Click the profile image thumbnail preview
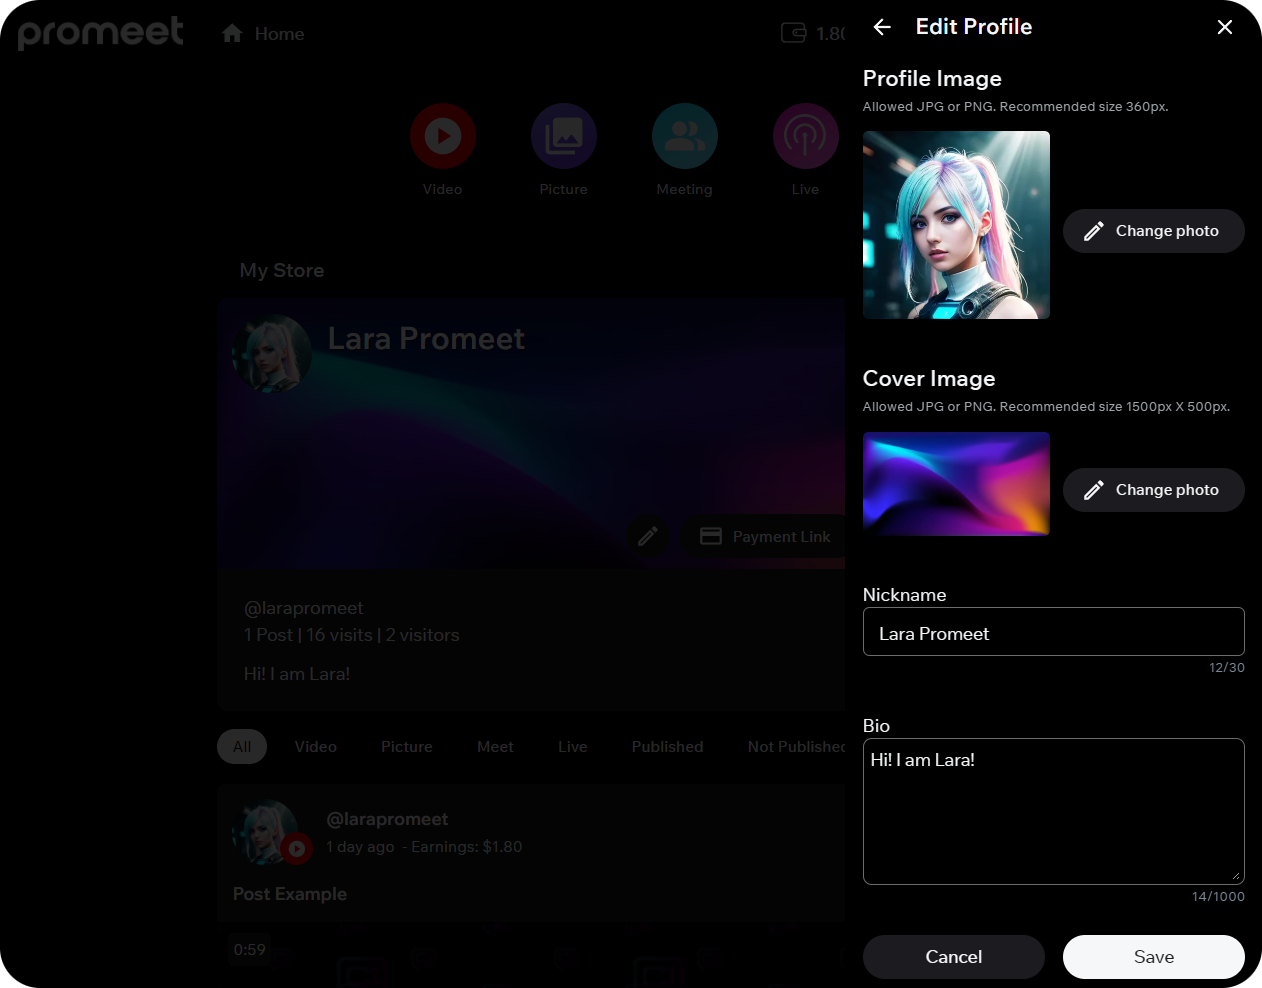Image resolution: width=1262 pixels, height=988 pixels. click(x=956, y=225)
